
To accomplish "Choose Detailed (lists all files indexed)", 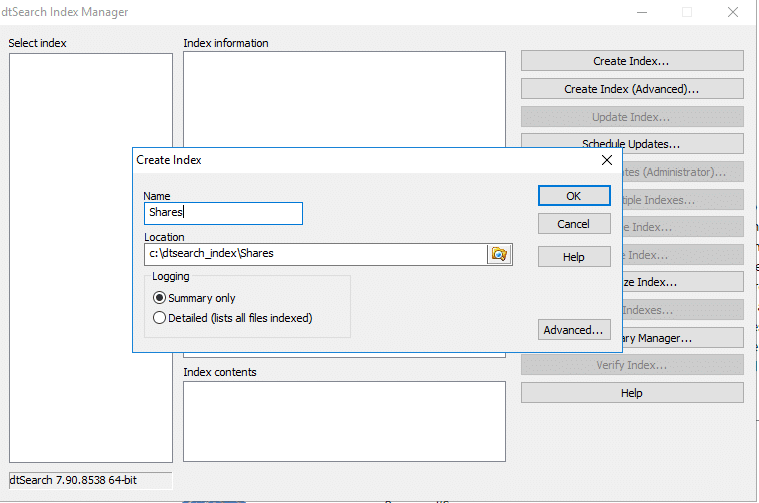I will [158, 318].
